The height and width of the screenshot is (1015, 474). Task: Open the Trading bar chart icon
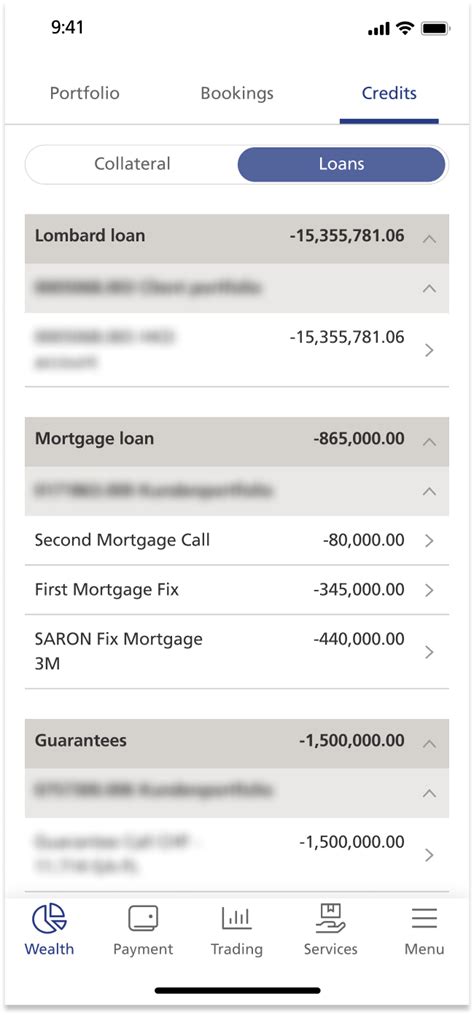pyautogui.click(x=236, y=919)
